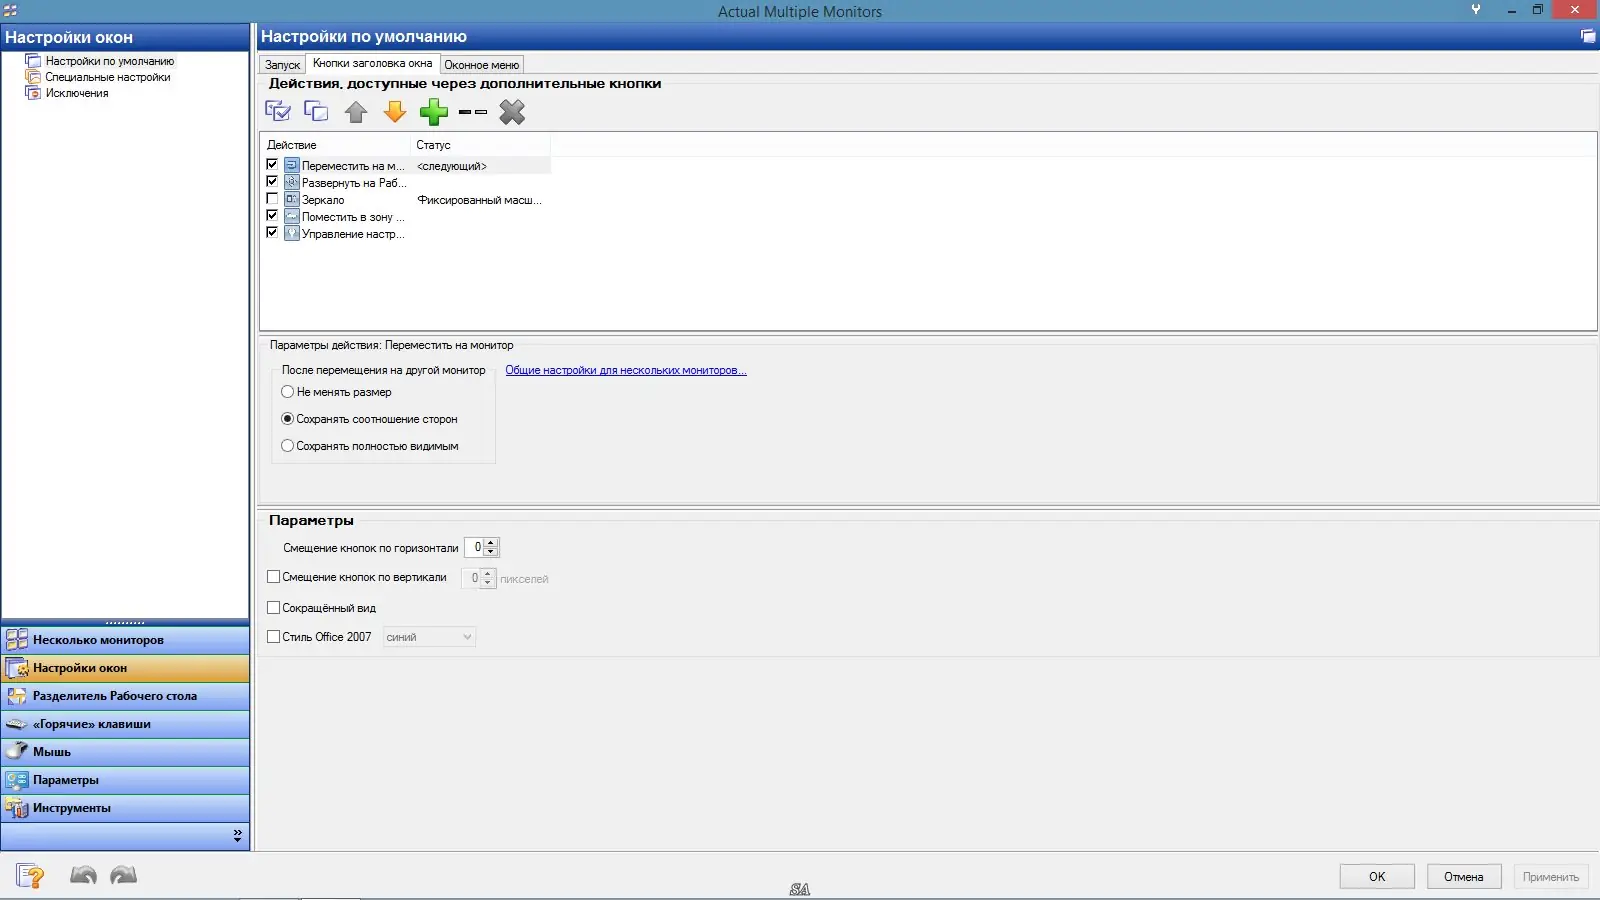
Task: Select the Поместить в зону row text
Action: point(353,217)
